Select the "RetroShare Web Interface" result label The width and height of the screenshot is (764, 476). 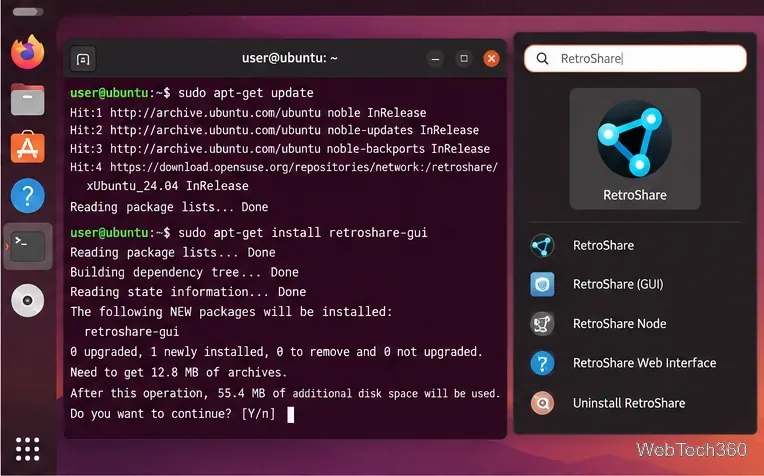click(x=645, y=363)
